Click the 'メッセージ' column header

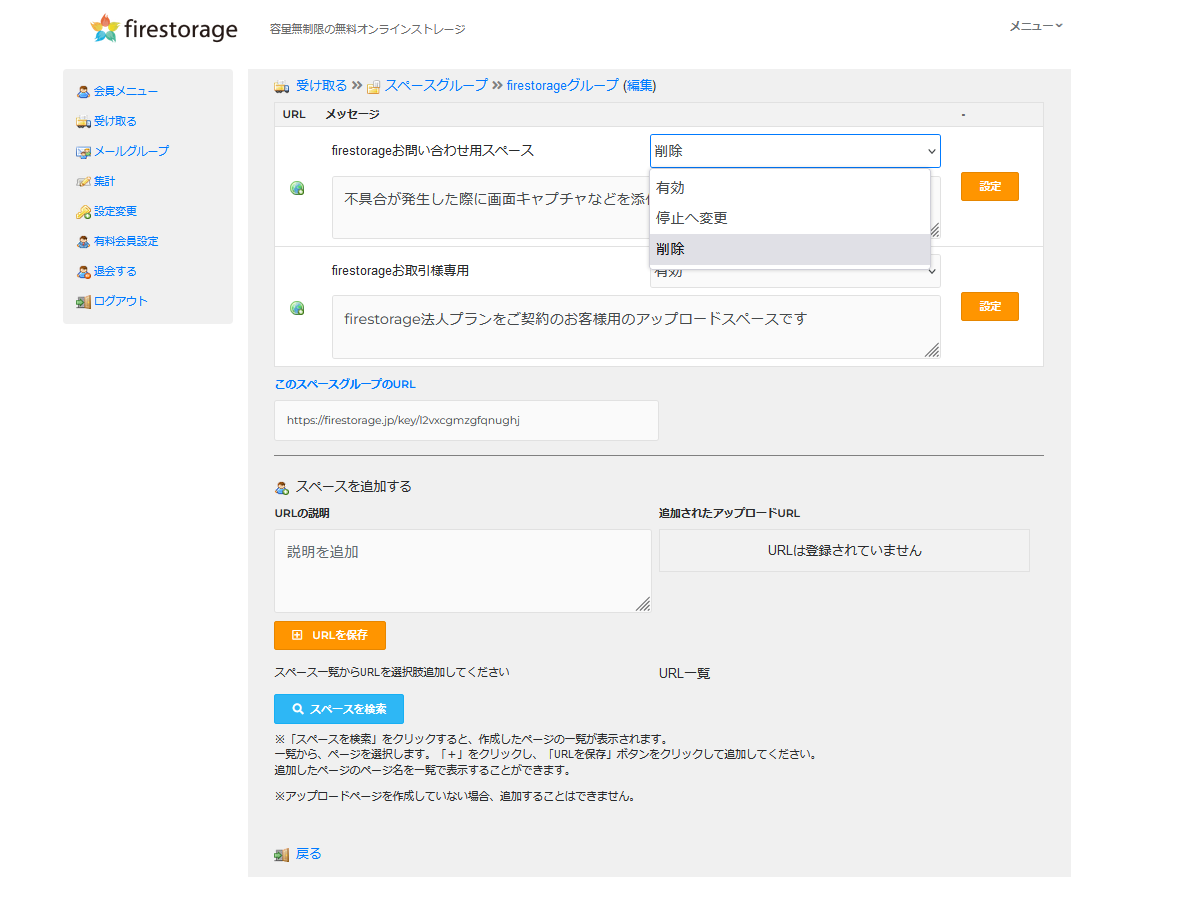(x=352, y=115)
